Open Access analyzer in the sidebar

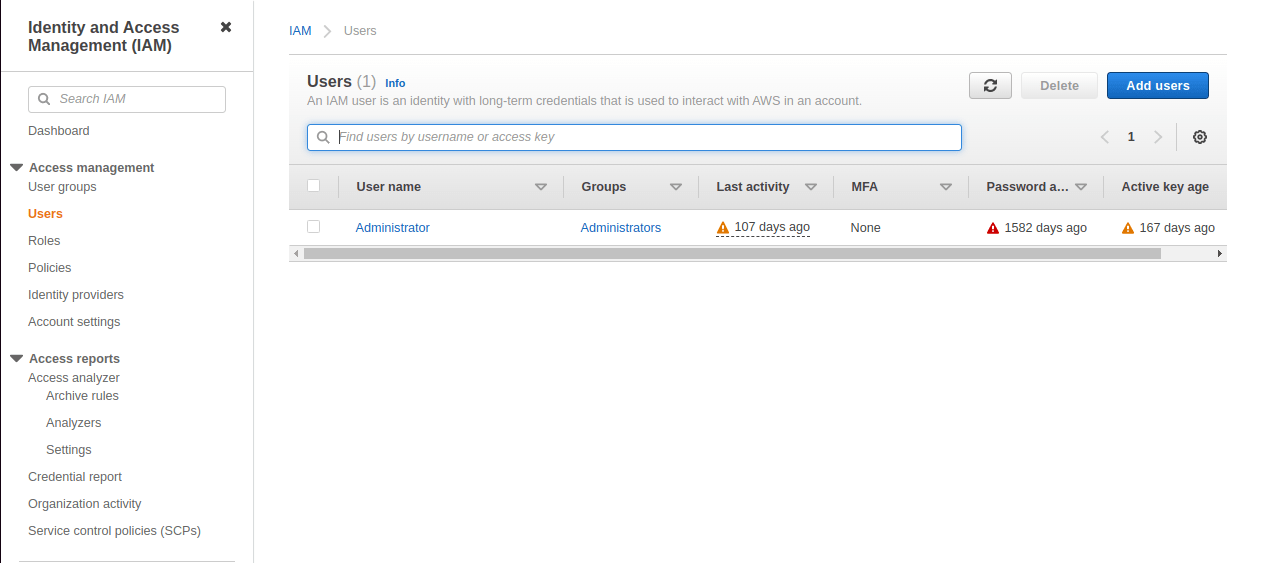coord(74,378)
